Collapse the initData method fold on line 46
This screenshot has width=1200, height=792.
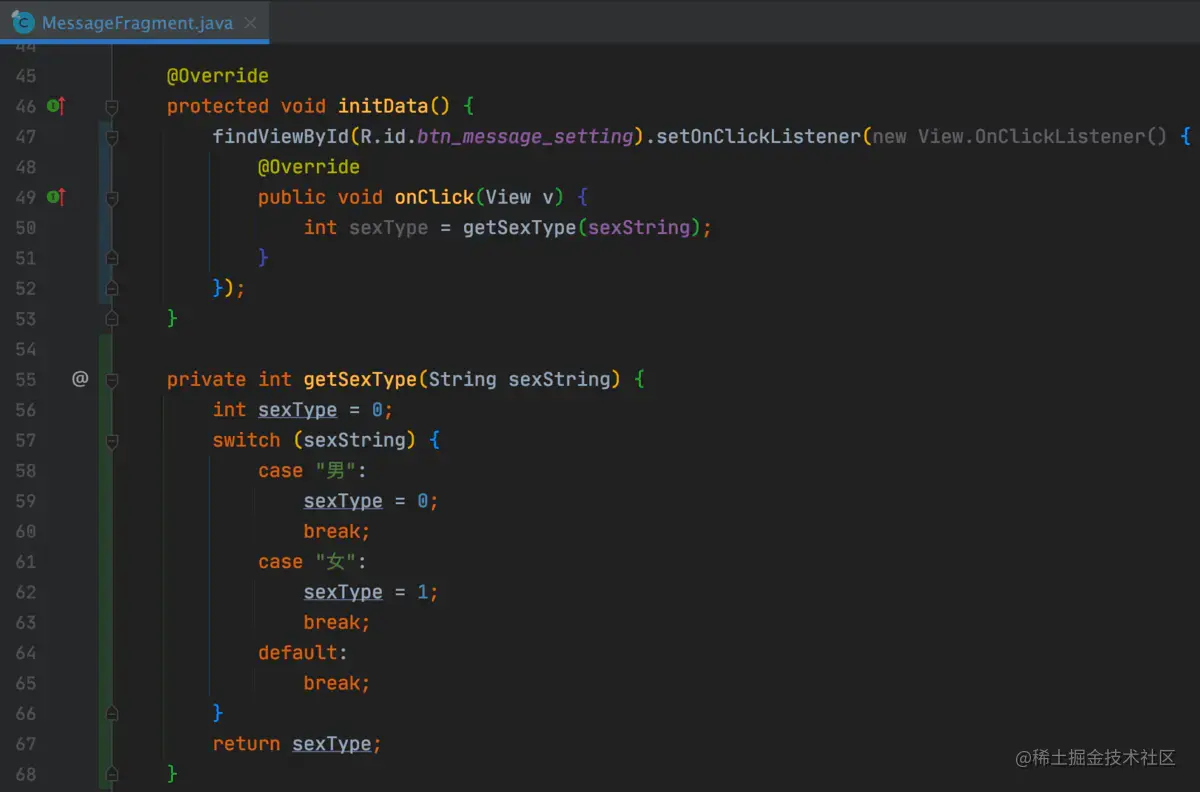pyautogui.click(x=112, y=106)
